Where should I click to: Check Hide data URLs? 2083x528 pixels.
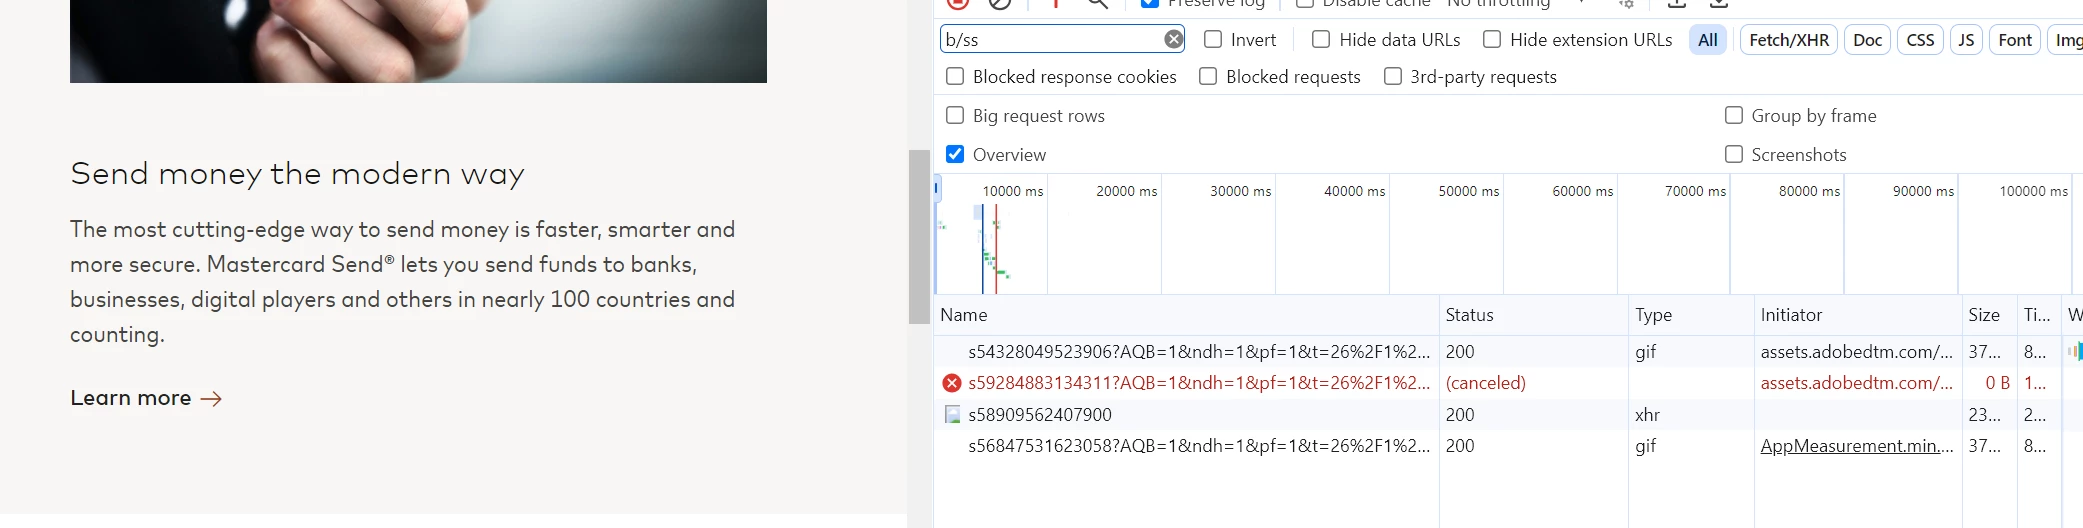tap(1321, 39)
